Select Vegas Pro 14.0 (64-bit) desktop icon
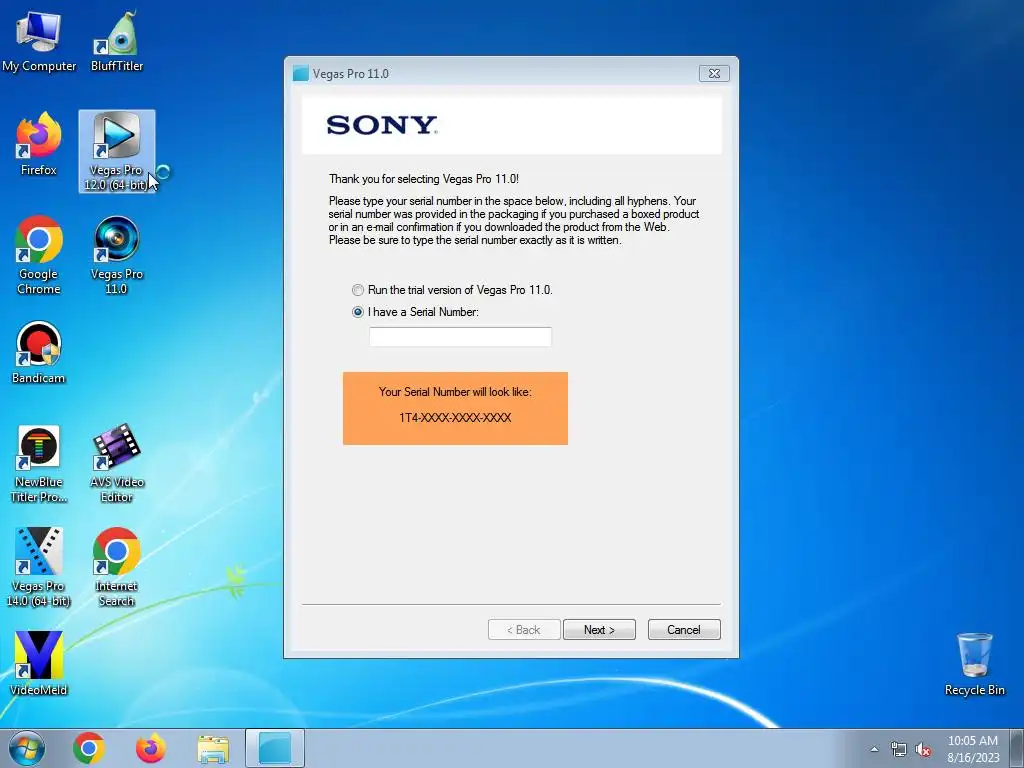The image size is (1024, 768). point(39,568)
